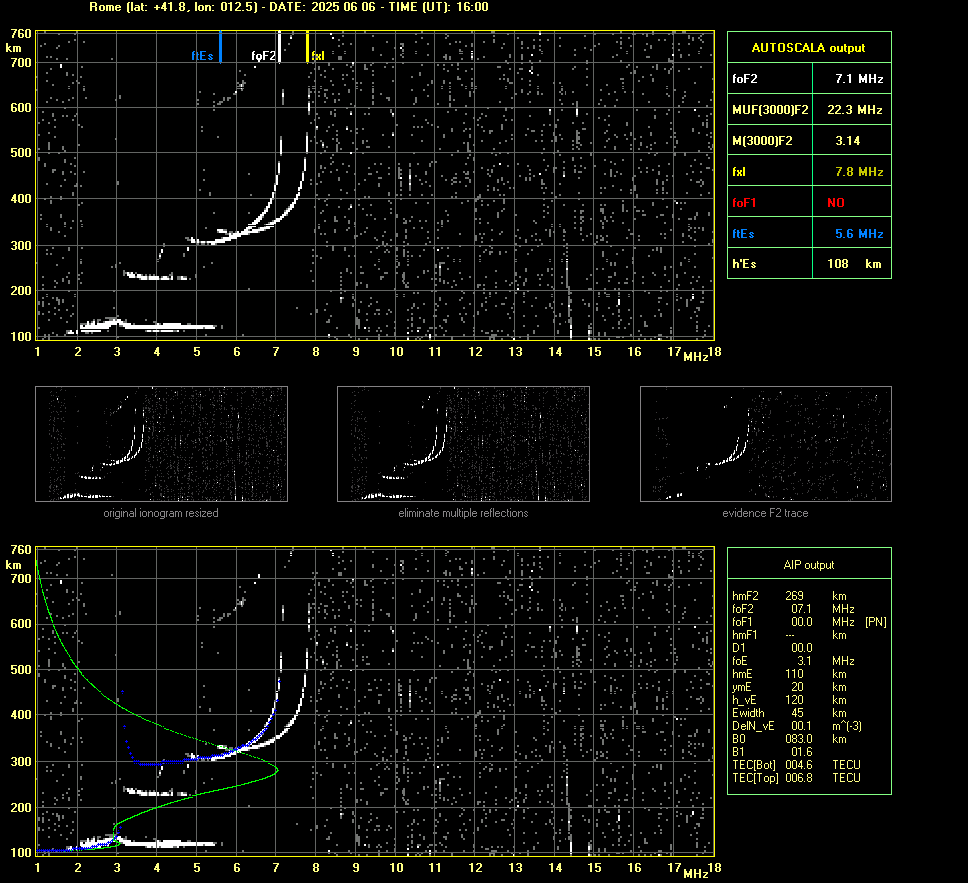This screenshot has height=883, width=968.
Task: Select the B0 value '083.0' in AIP output
Action: pos(799,739)
